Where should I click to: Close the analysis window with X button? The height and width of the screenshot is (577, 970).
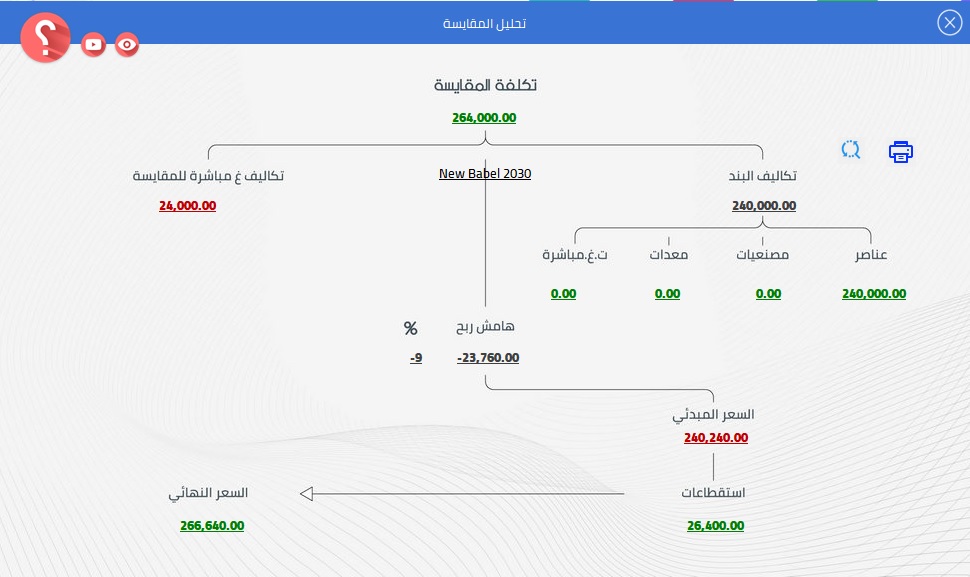point(948,22)
